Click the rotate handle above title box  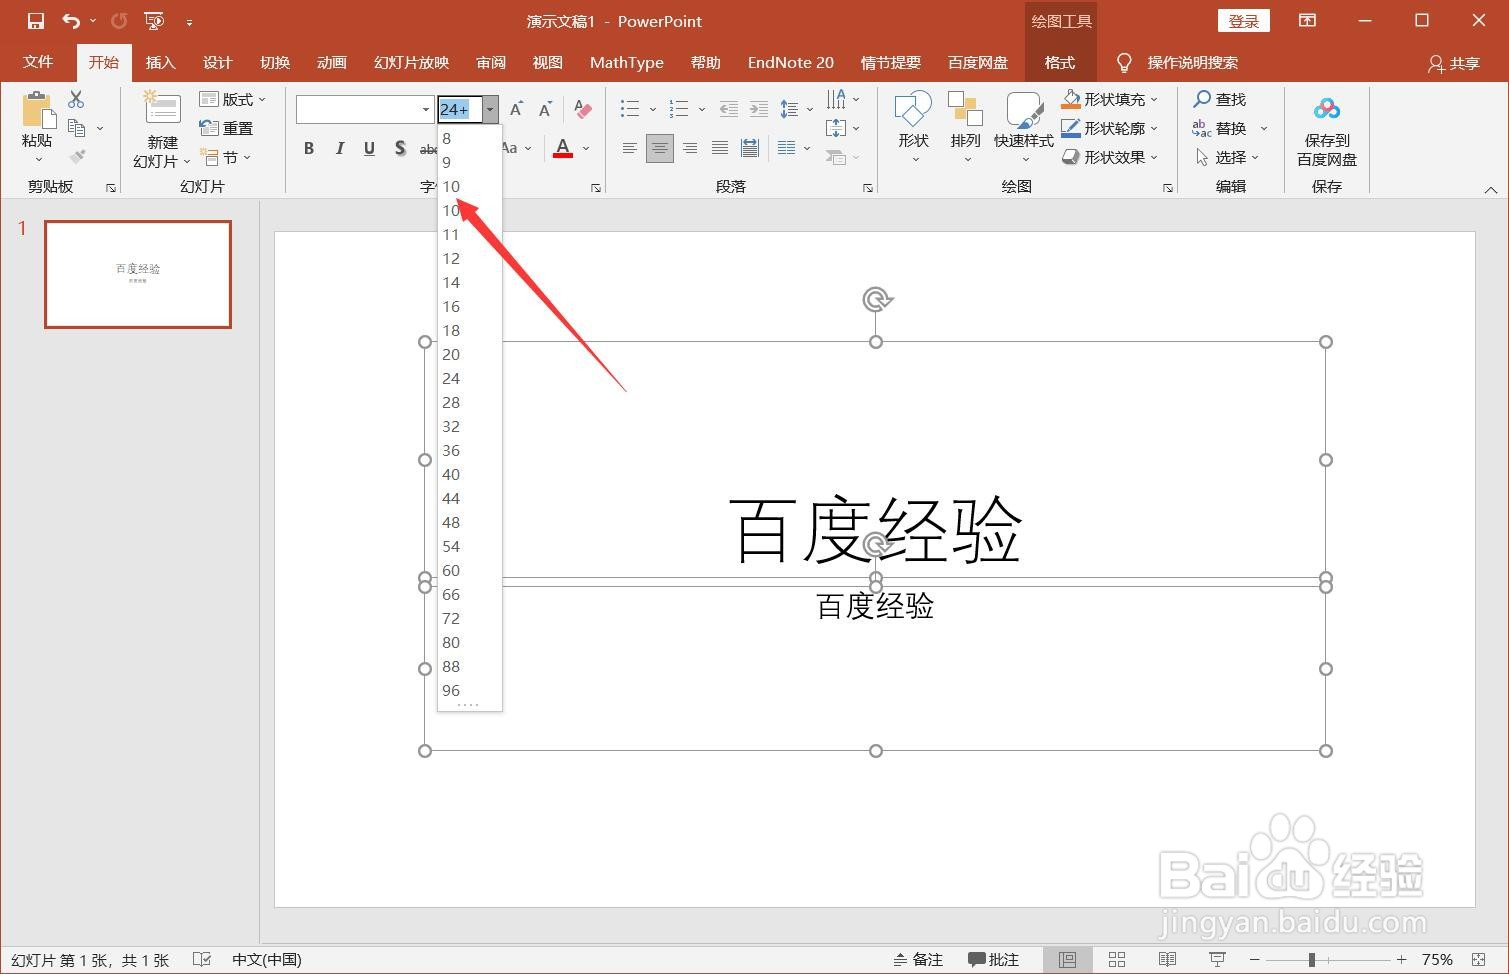876,299
